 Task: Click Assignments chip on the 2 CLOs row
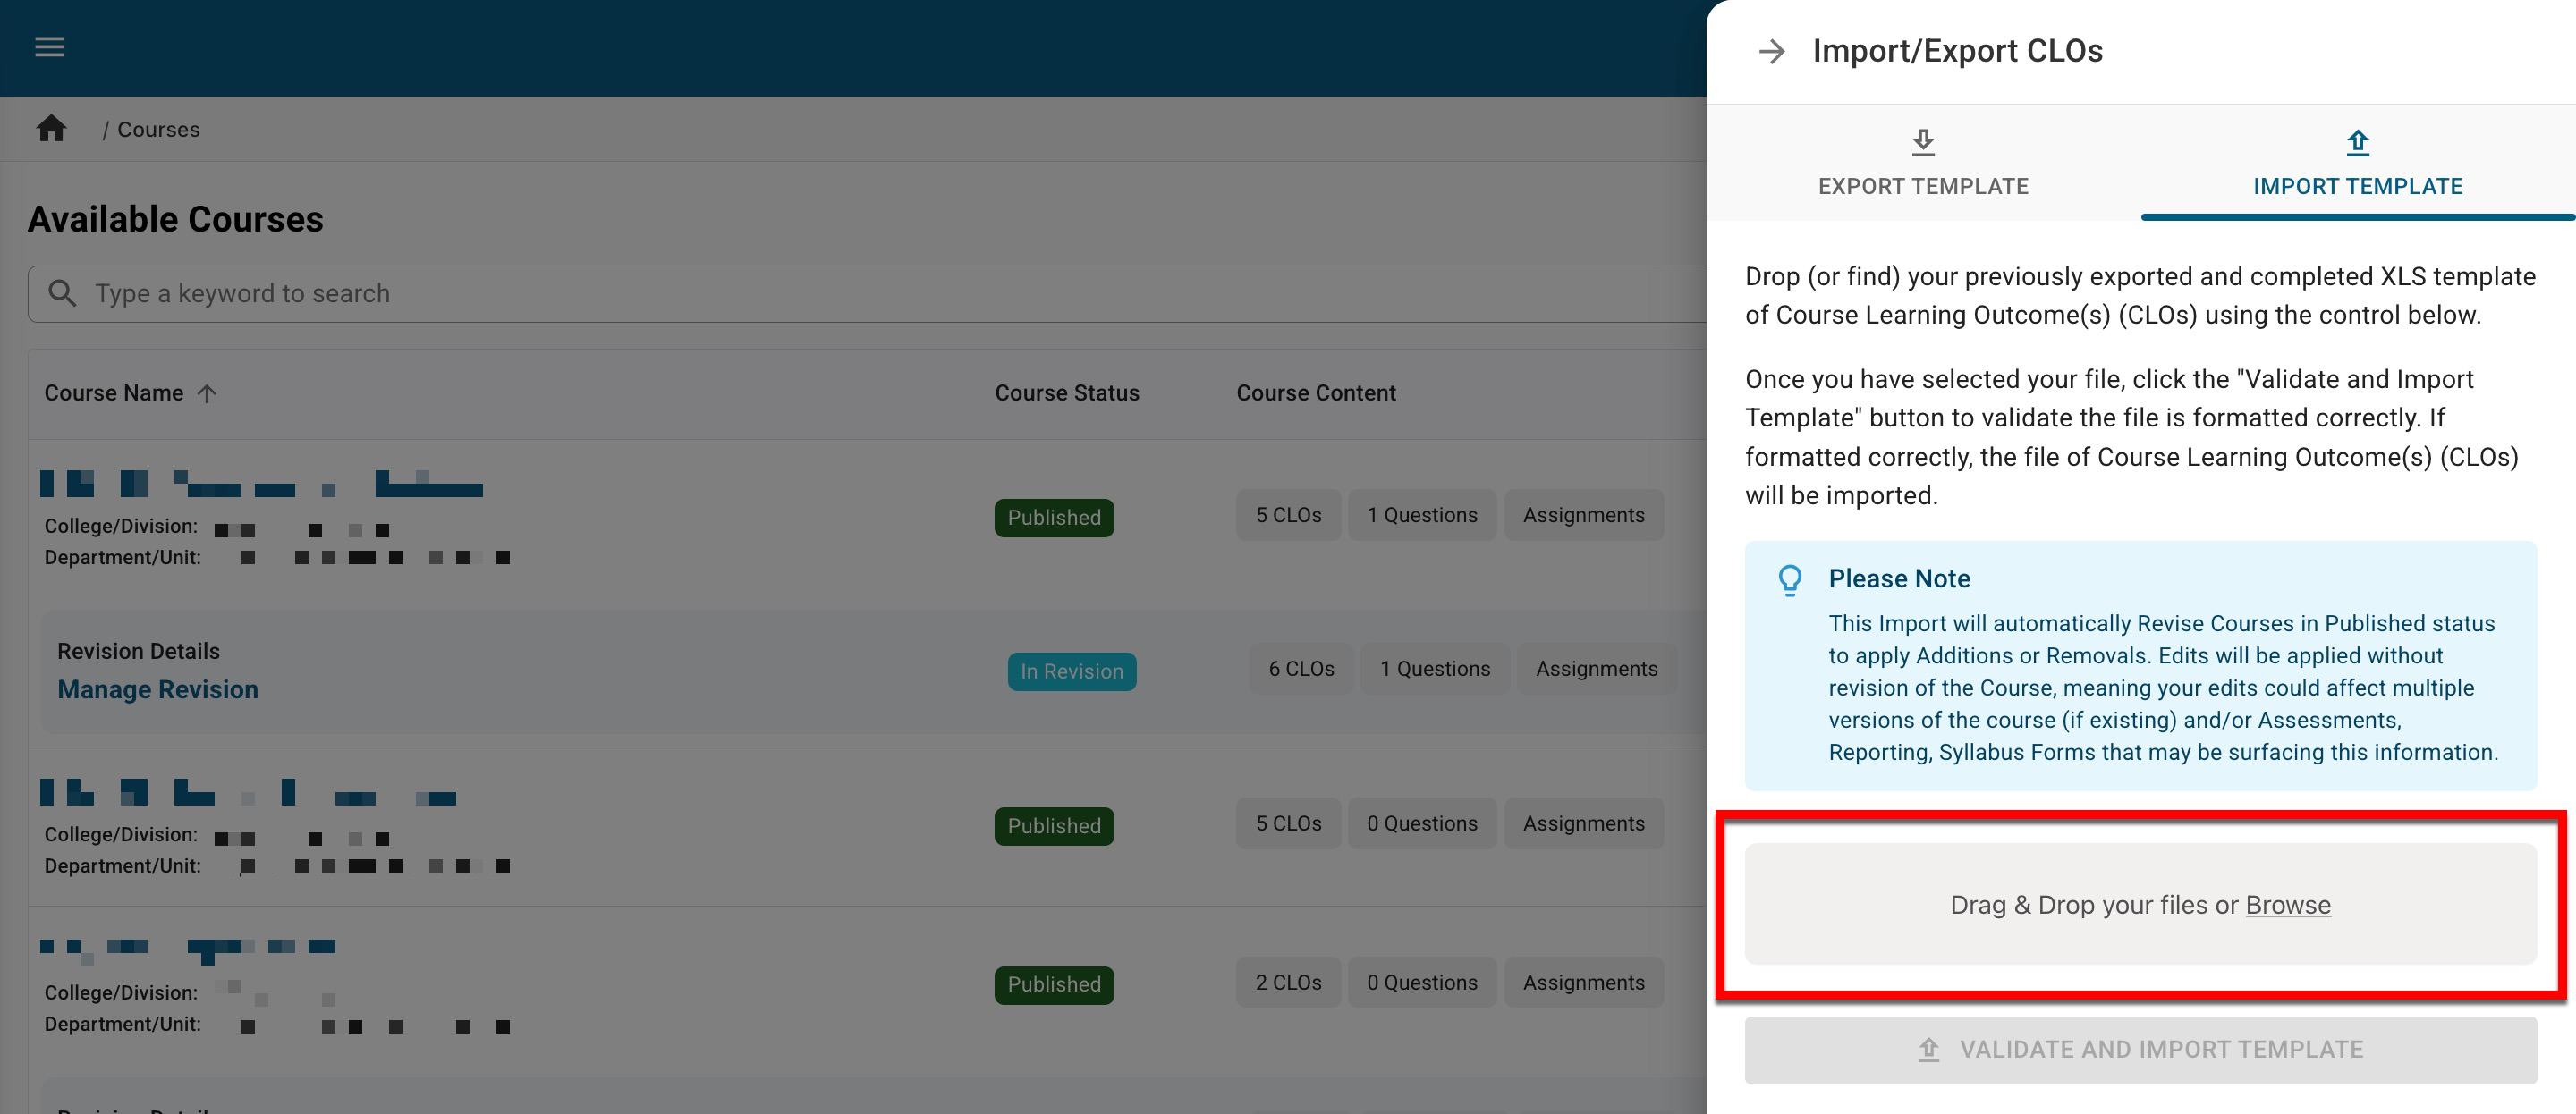(1583, 983)
